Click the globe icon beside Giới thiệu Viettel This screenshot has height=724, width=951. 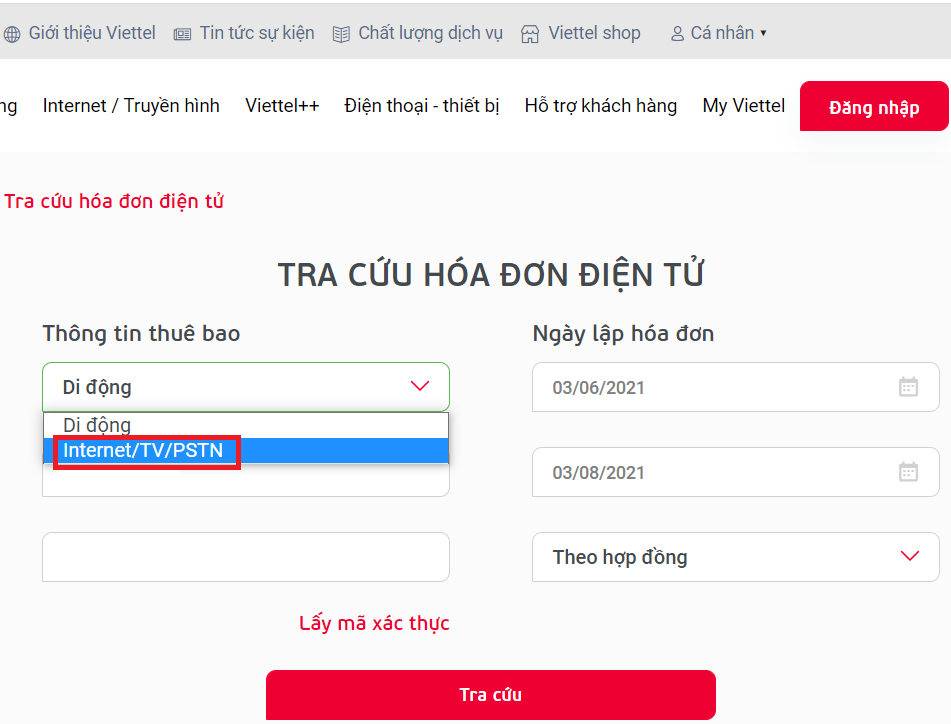click(14, 32)
